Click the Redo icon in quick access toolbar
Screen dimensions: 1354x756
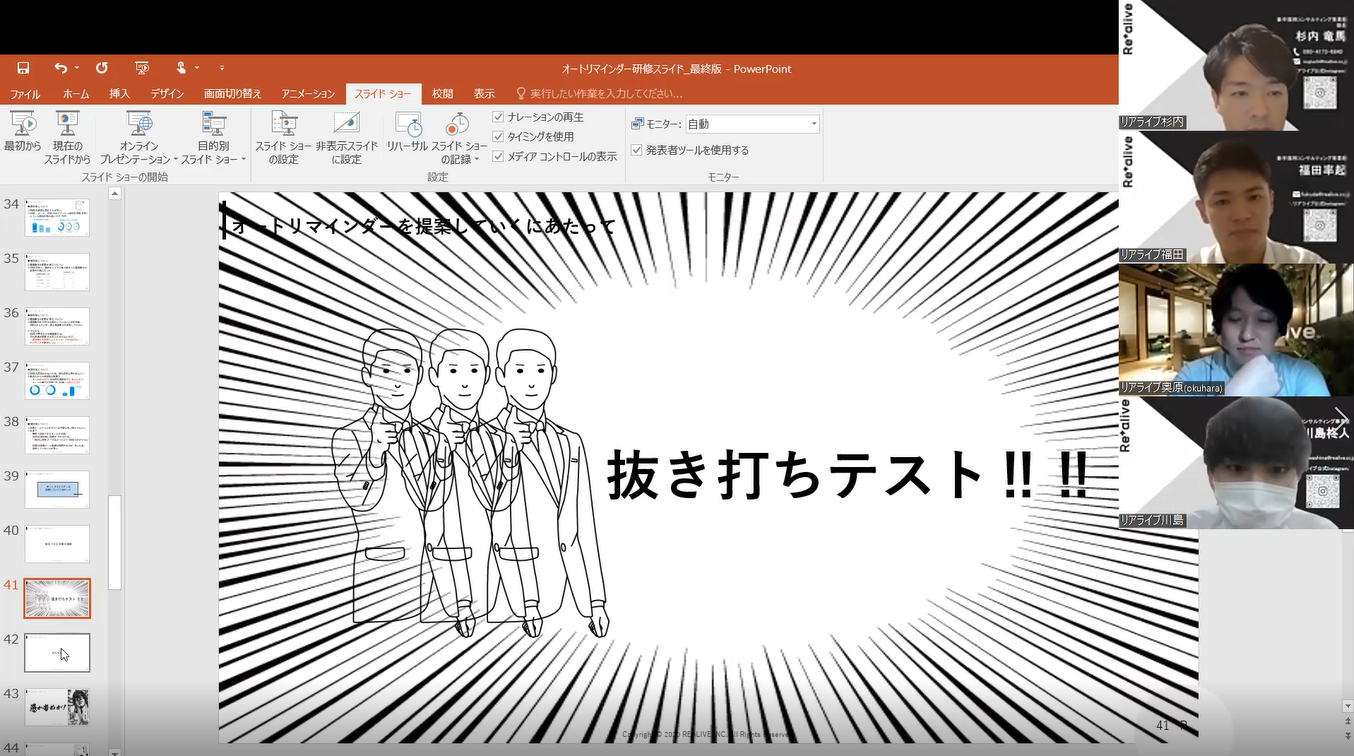point(101,68)
